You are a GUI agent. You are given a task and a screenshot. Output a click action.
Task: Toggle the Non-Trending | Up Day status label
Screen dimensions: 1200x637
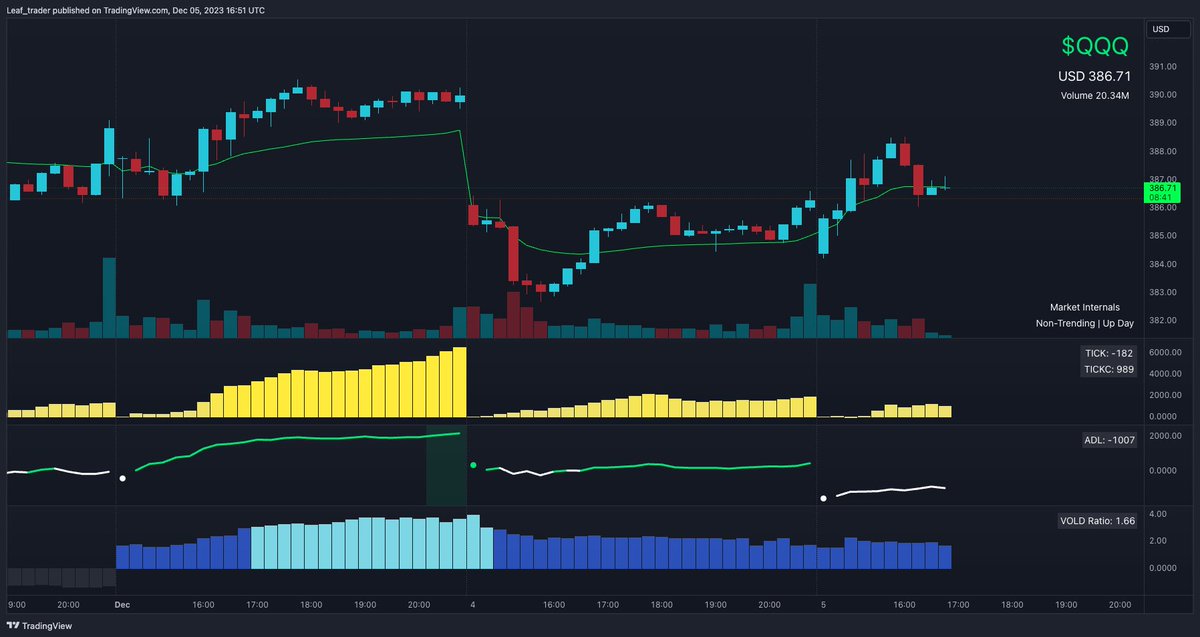point(1085,323)
